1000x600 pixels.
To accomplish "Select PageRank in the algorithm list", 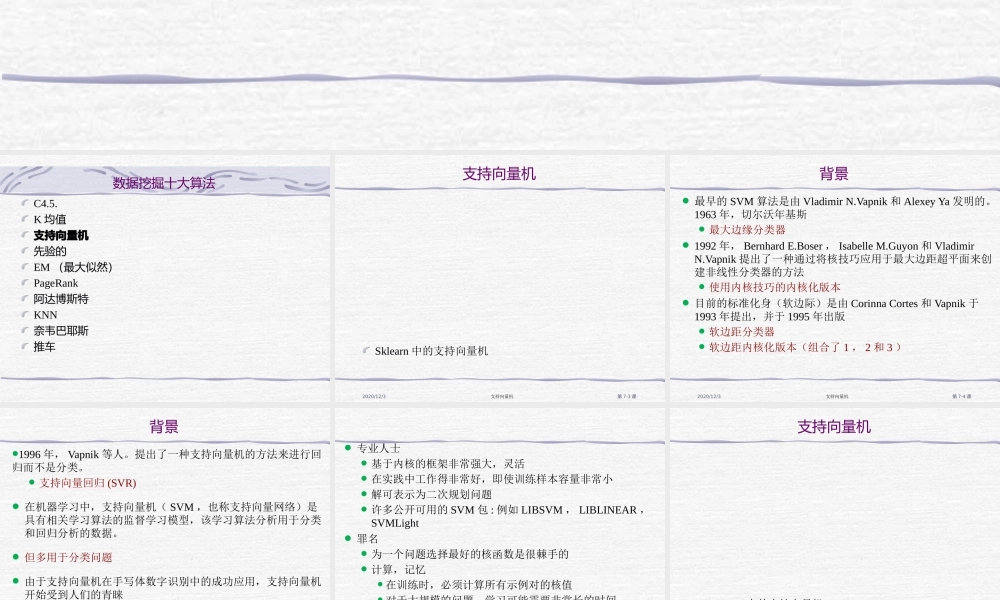I will (x=55, y=283).
